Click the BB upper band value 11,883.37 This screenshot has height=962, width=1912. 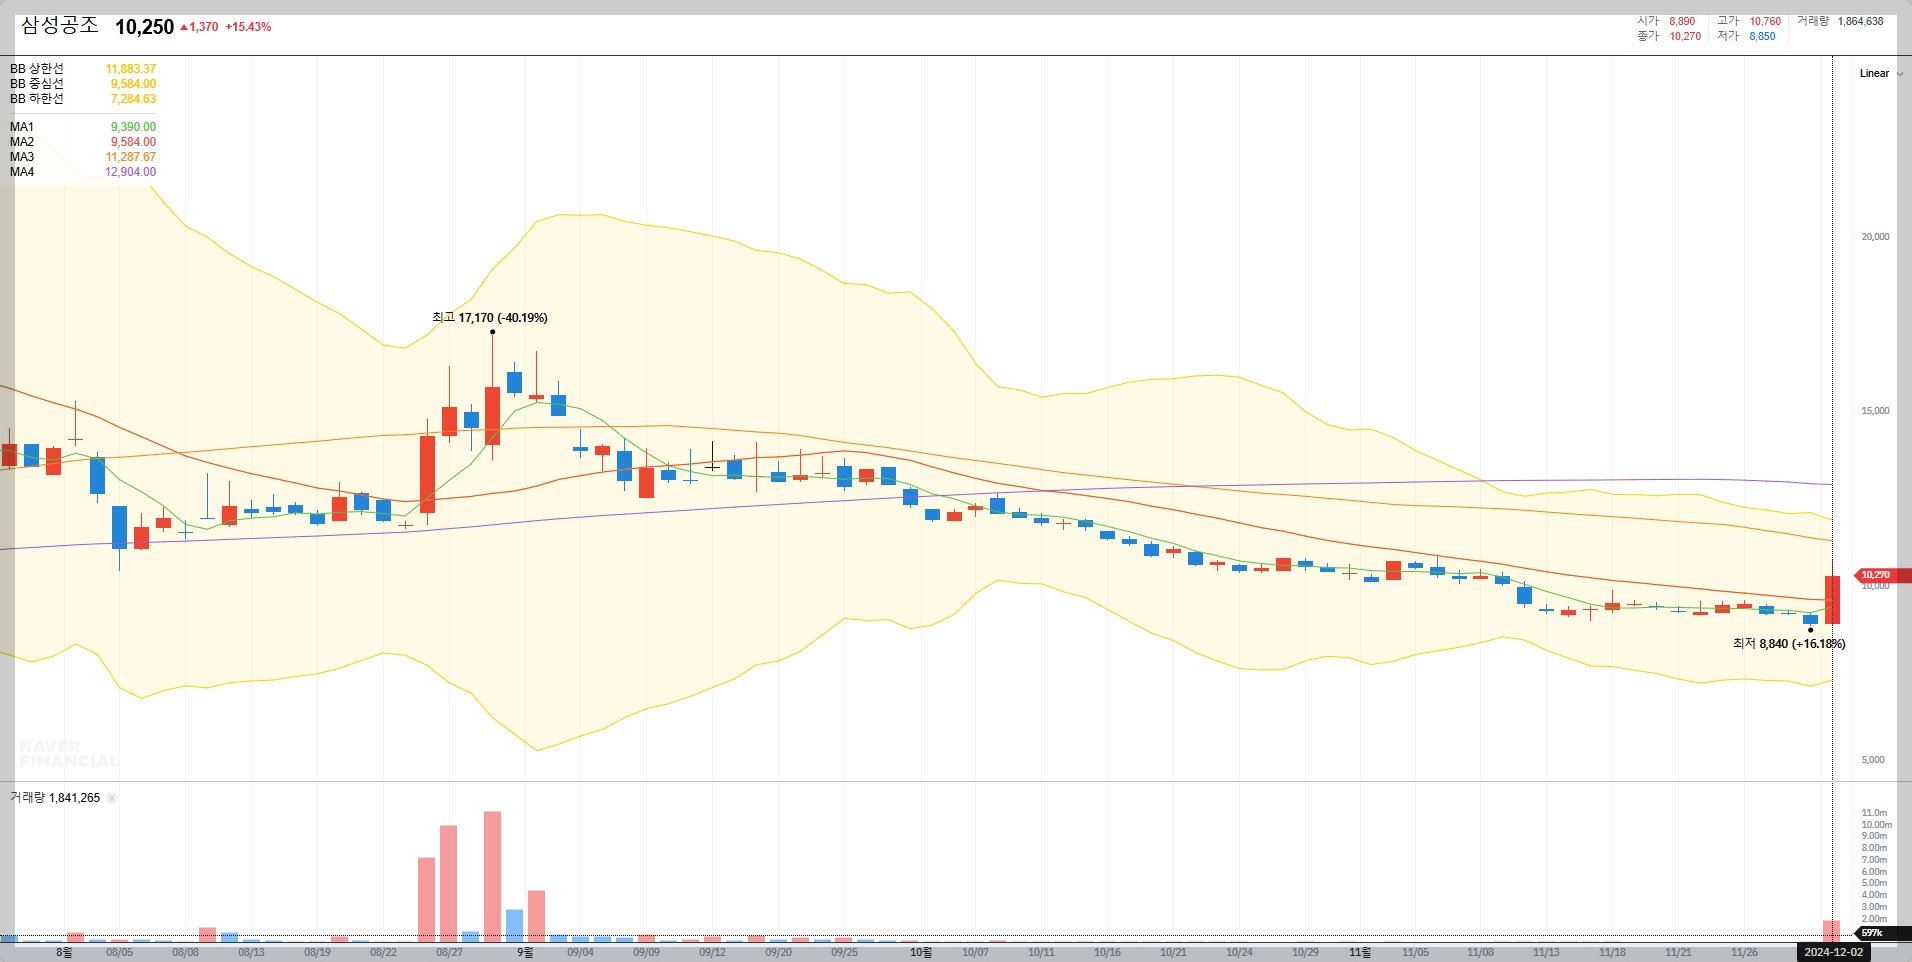coord(131,69)
